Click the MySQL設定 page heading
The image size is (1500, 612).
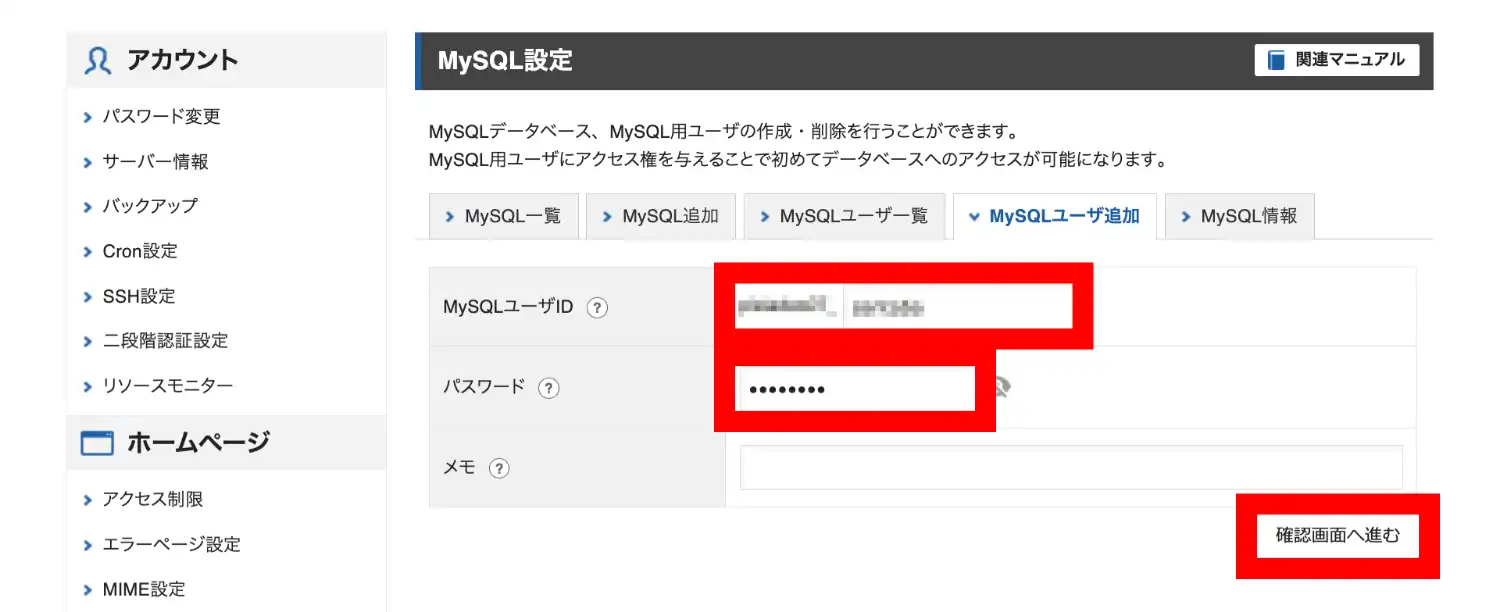point(505,60)
